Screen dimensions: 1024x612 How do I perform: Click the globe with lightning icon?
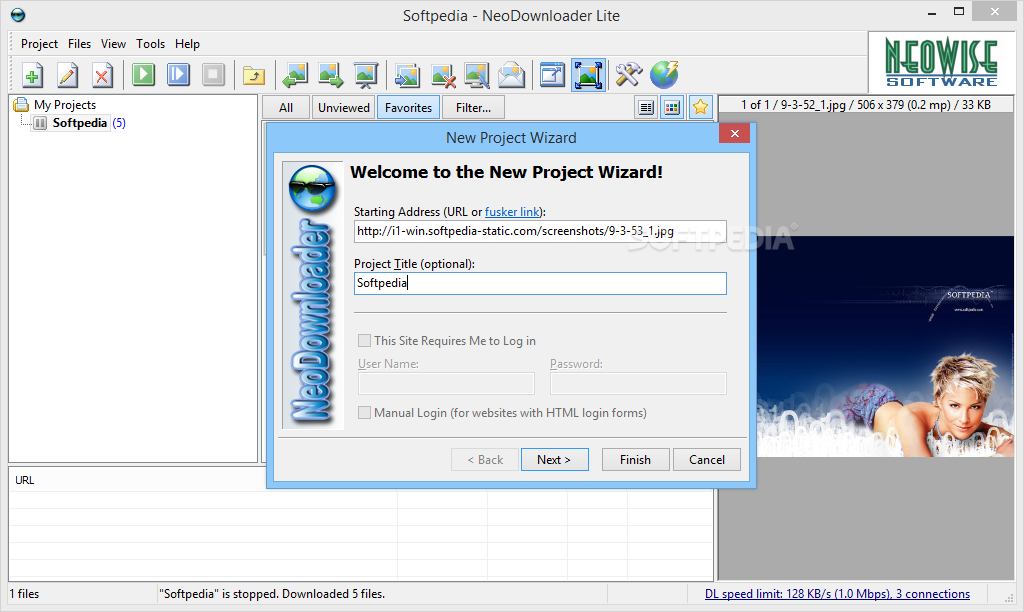(x=664, y=74)
